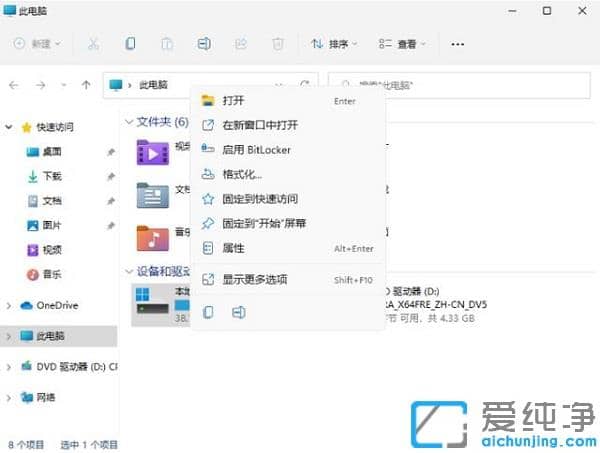Image resolution: width=600 pixels, height=453 pixels.
Task: Open the 排序 sort dropdown
Action: [333, 44]
